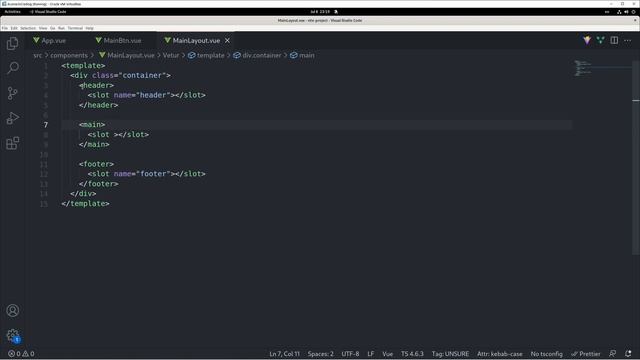Open Run and Debug view

tap(13, 118)
